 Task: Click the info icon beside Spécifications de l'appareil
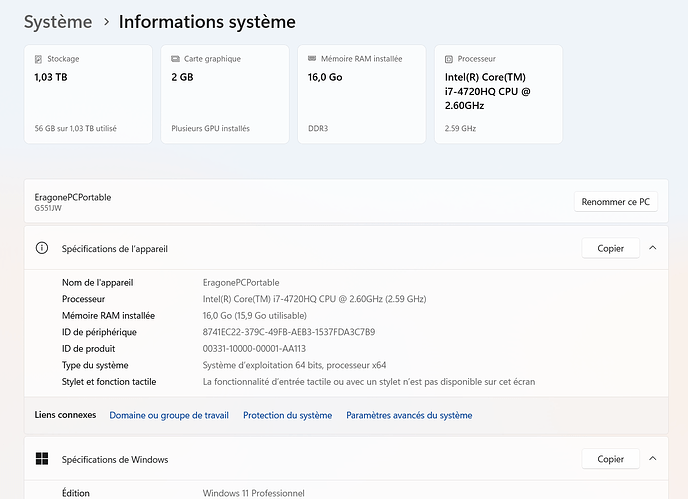tap(42, 248)
